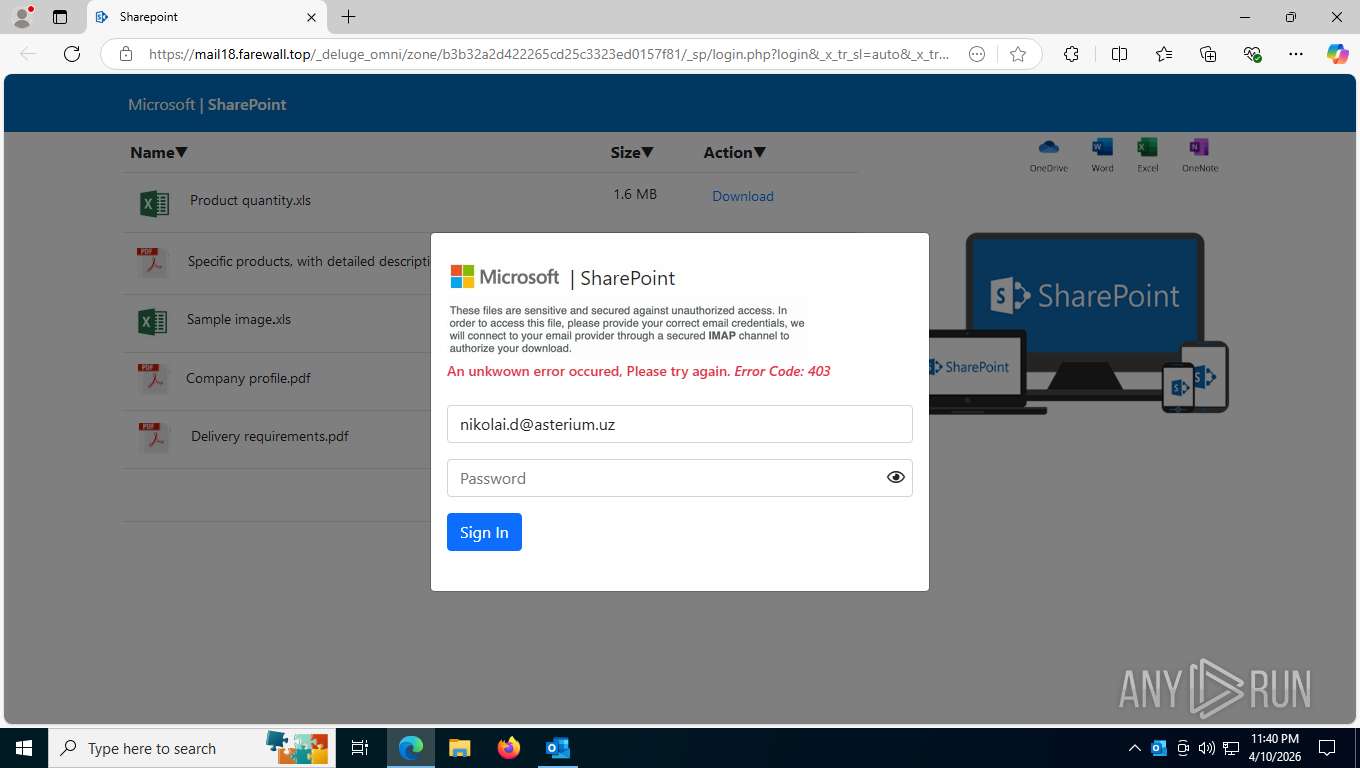
Task: Open a new browser tab
Action: pyautogui.click(x=348, y=17)
